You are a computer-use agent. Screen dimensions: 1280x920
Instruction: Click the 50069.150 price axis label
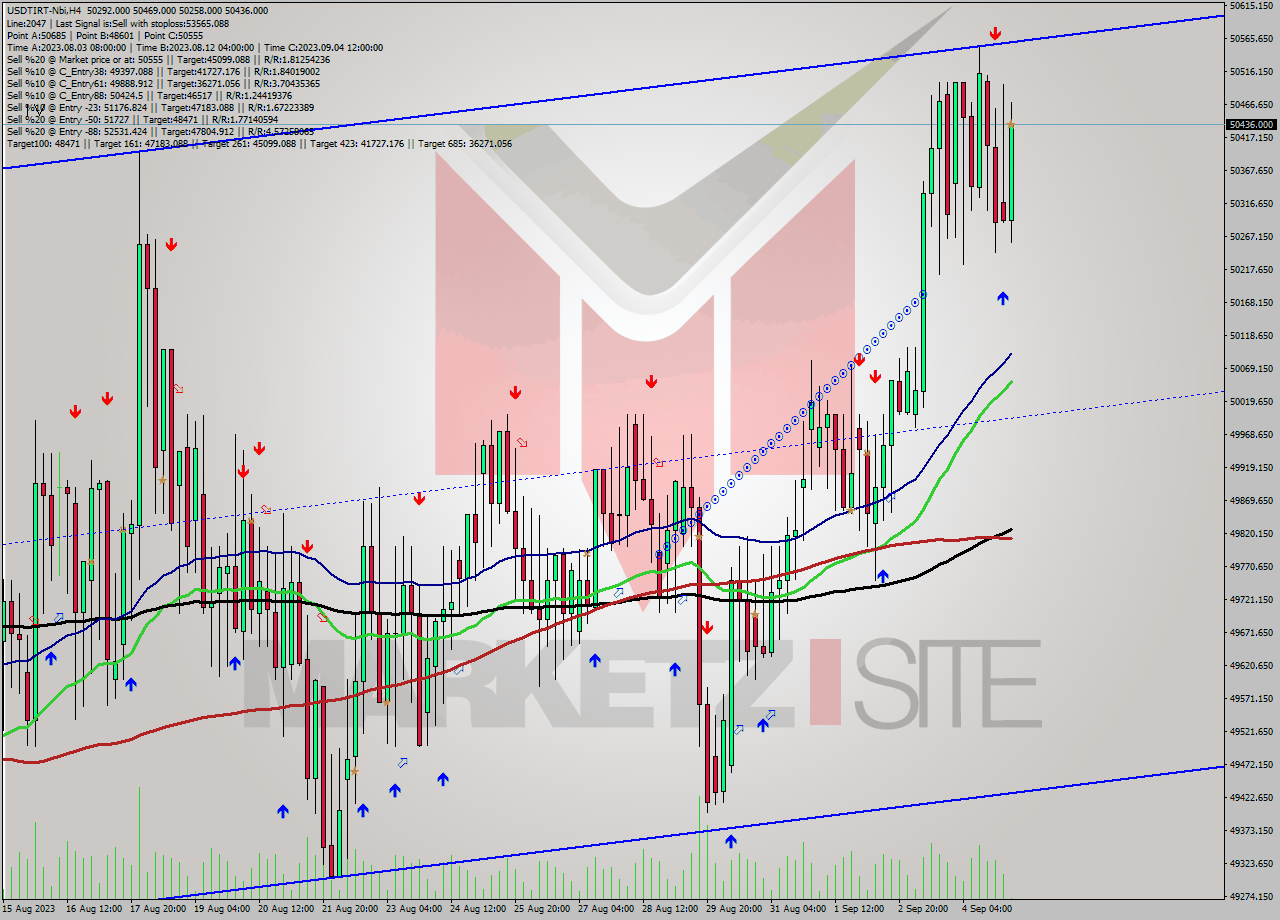click(x=1252, y=369)
